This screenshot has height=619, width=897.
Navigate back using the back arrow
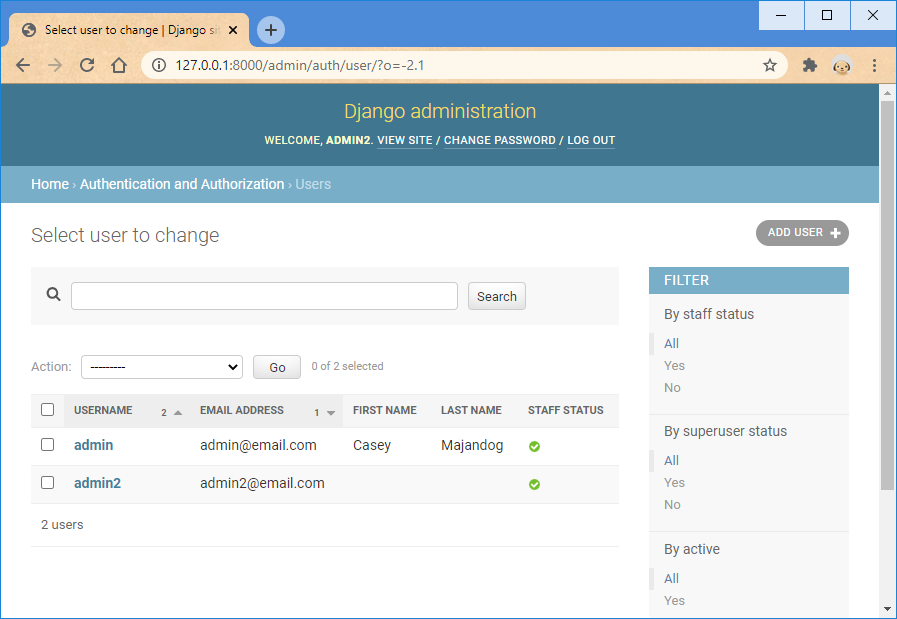click(x=23, y=64)
